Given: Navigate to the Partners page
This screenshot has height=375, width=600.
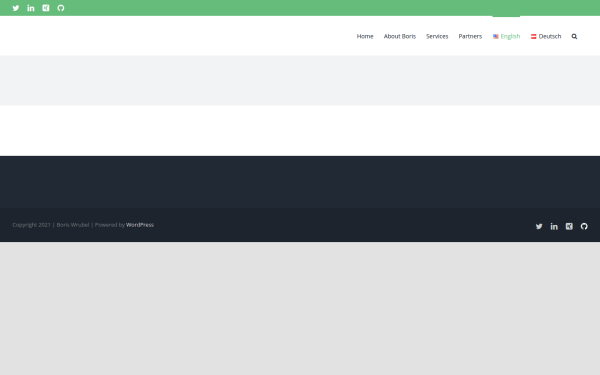Looking at the screenshot, I should tap(470, 36).
